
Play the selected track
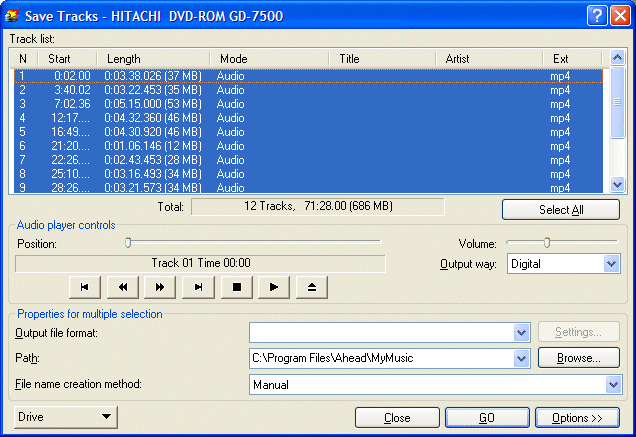[274, 287]
